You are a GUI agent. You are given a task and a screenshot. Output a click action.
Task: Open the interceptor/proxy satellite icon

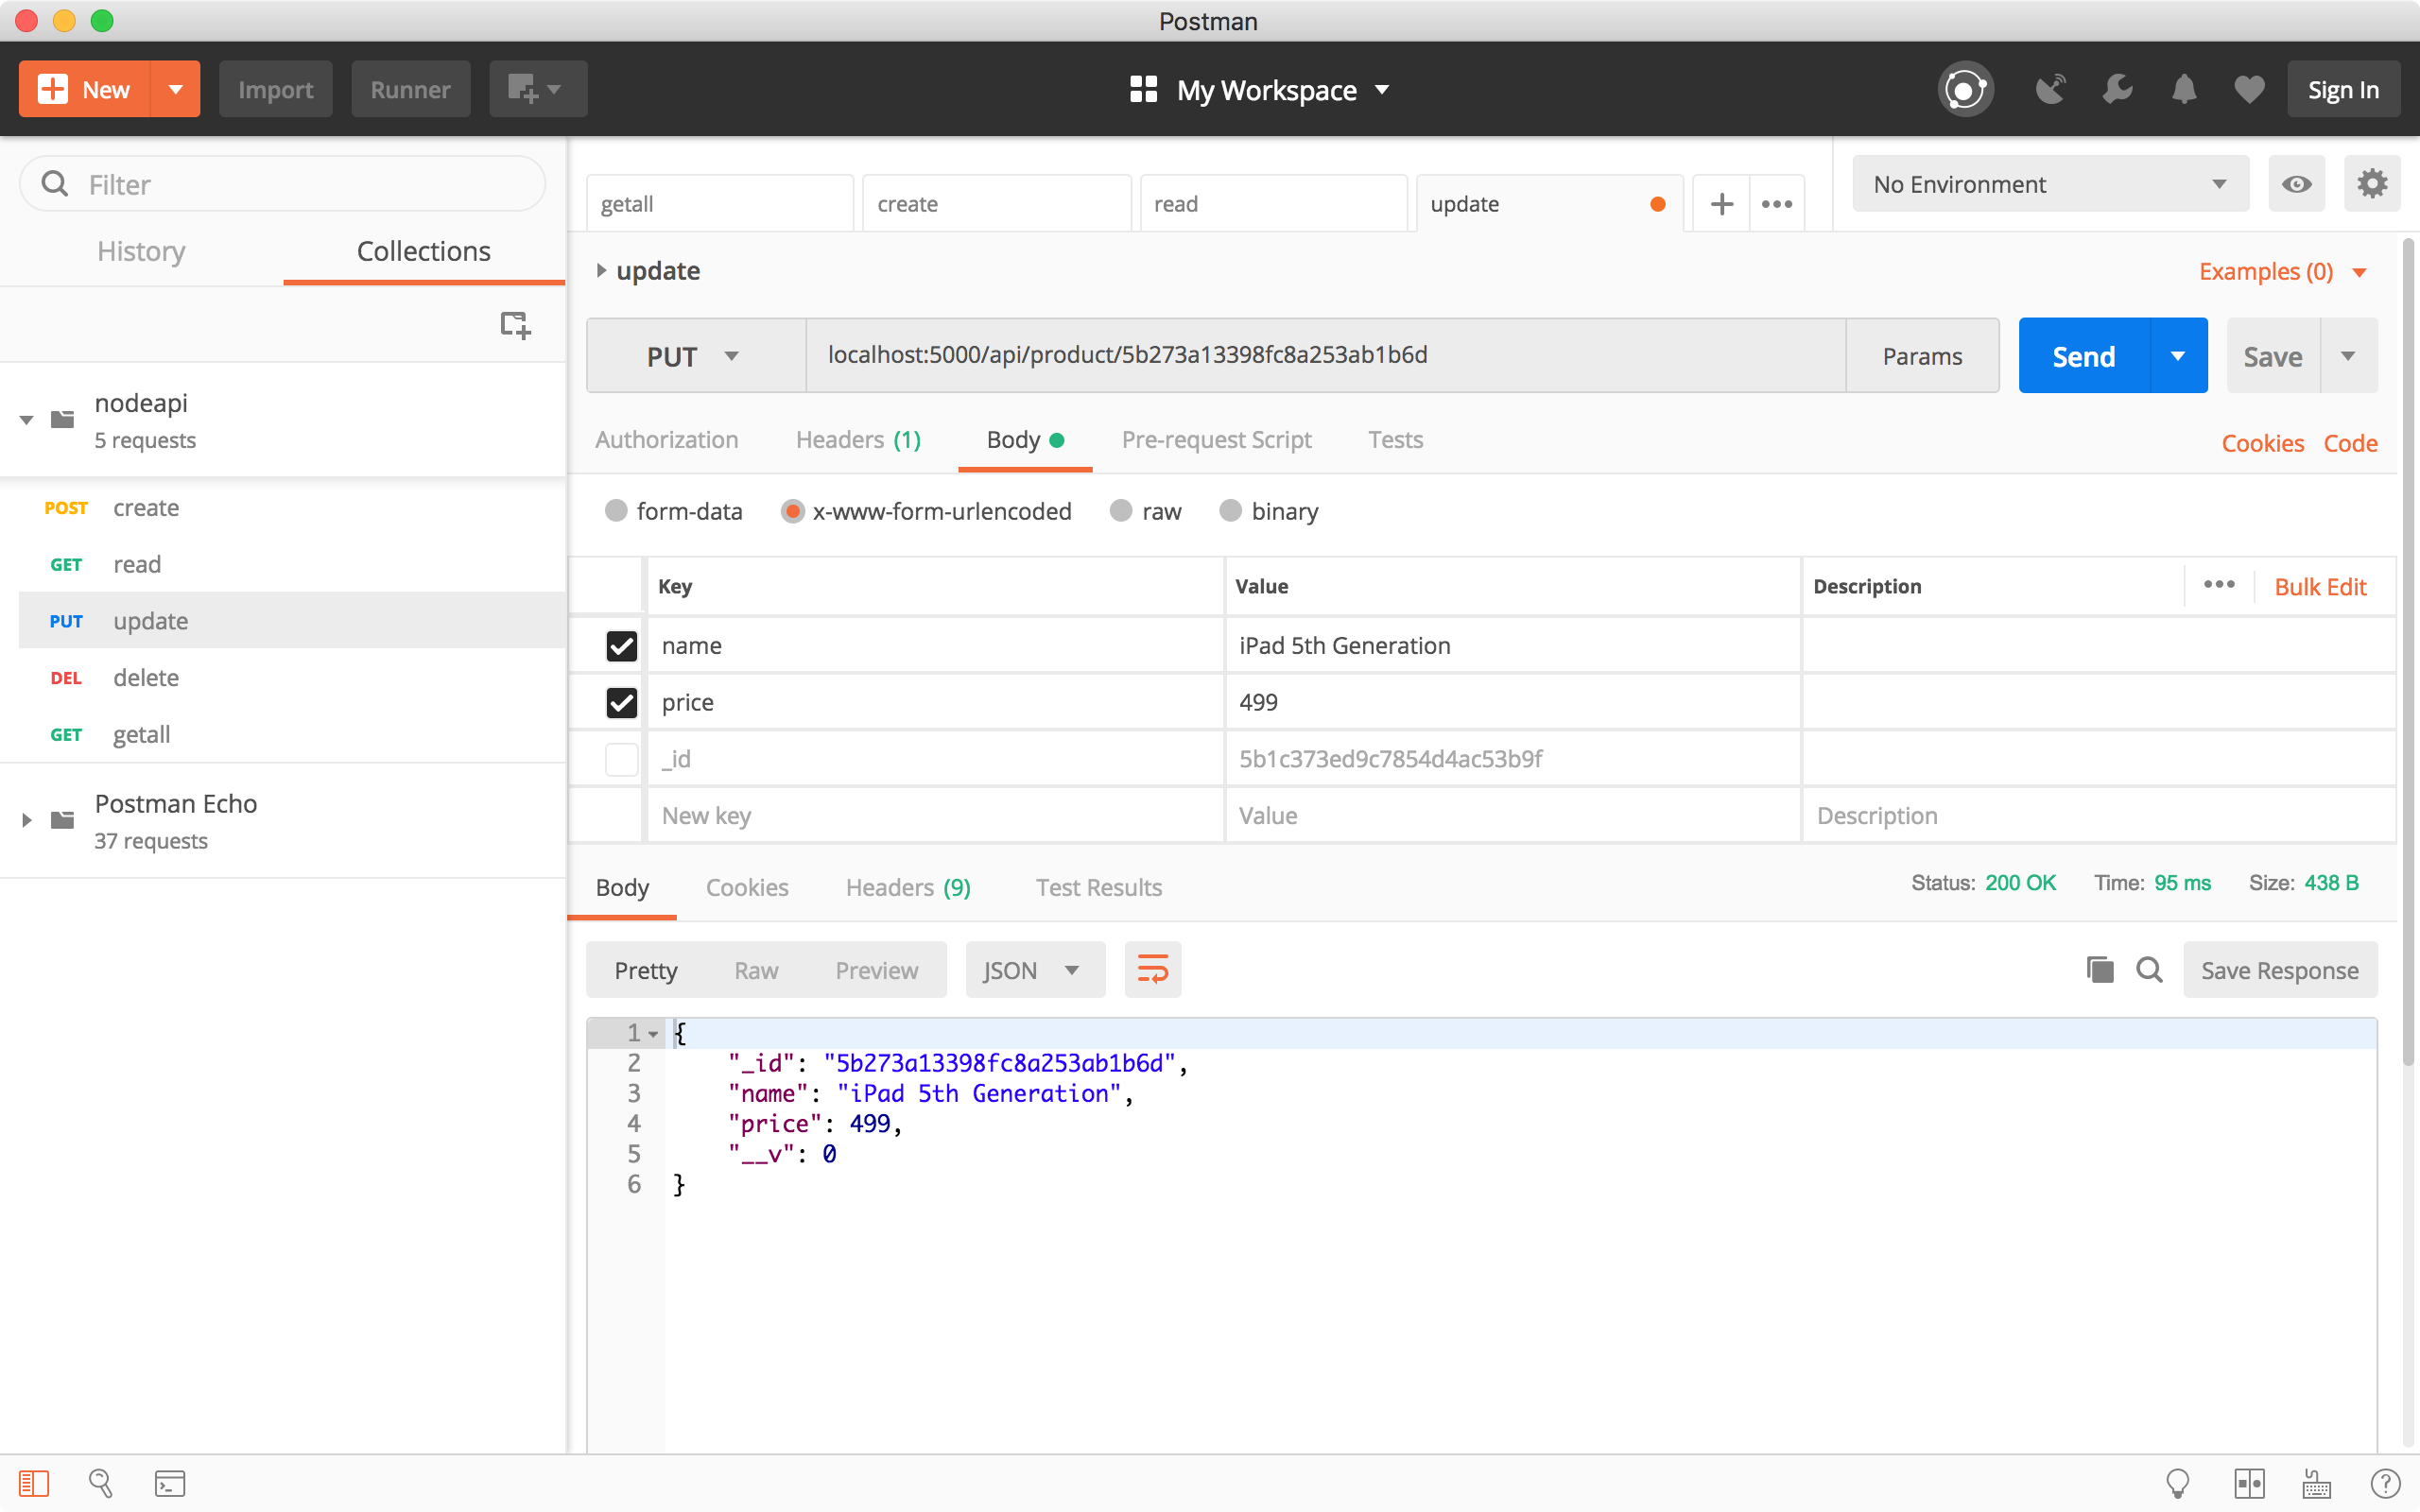(x=2050, y=90)
